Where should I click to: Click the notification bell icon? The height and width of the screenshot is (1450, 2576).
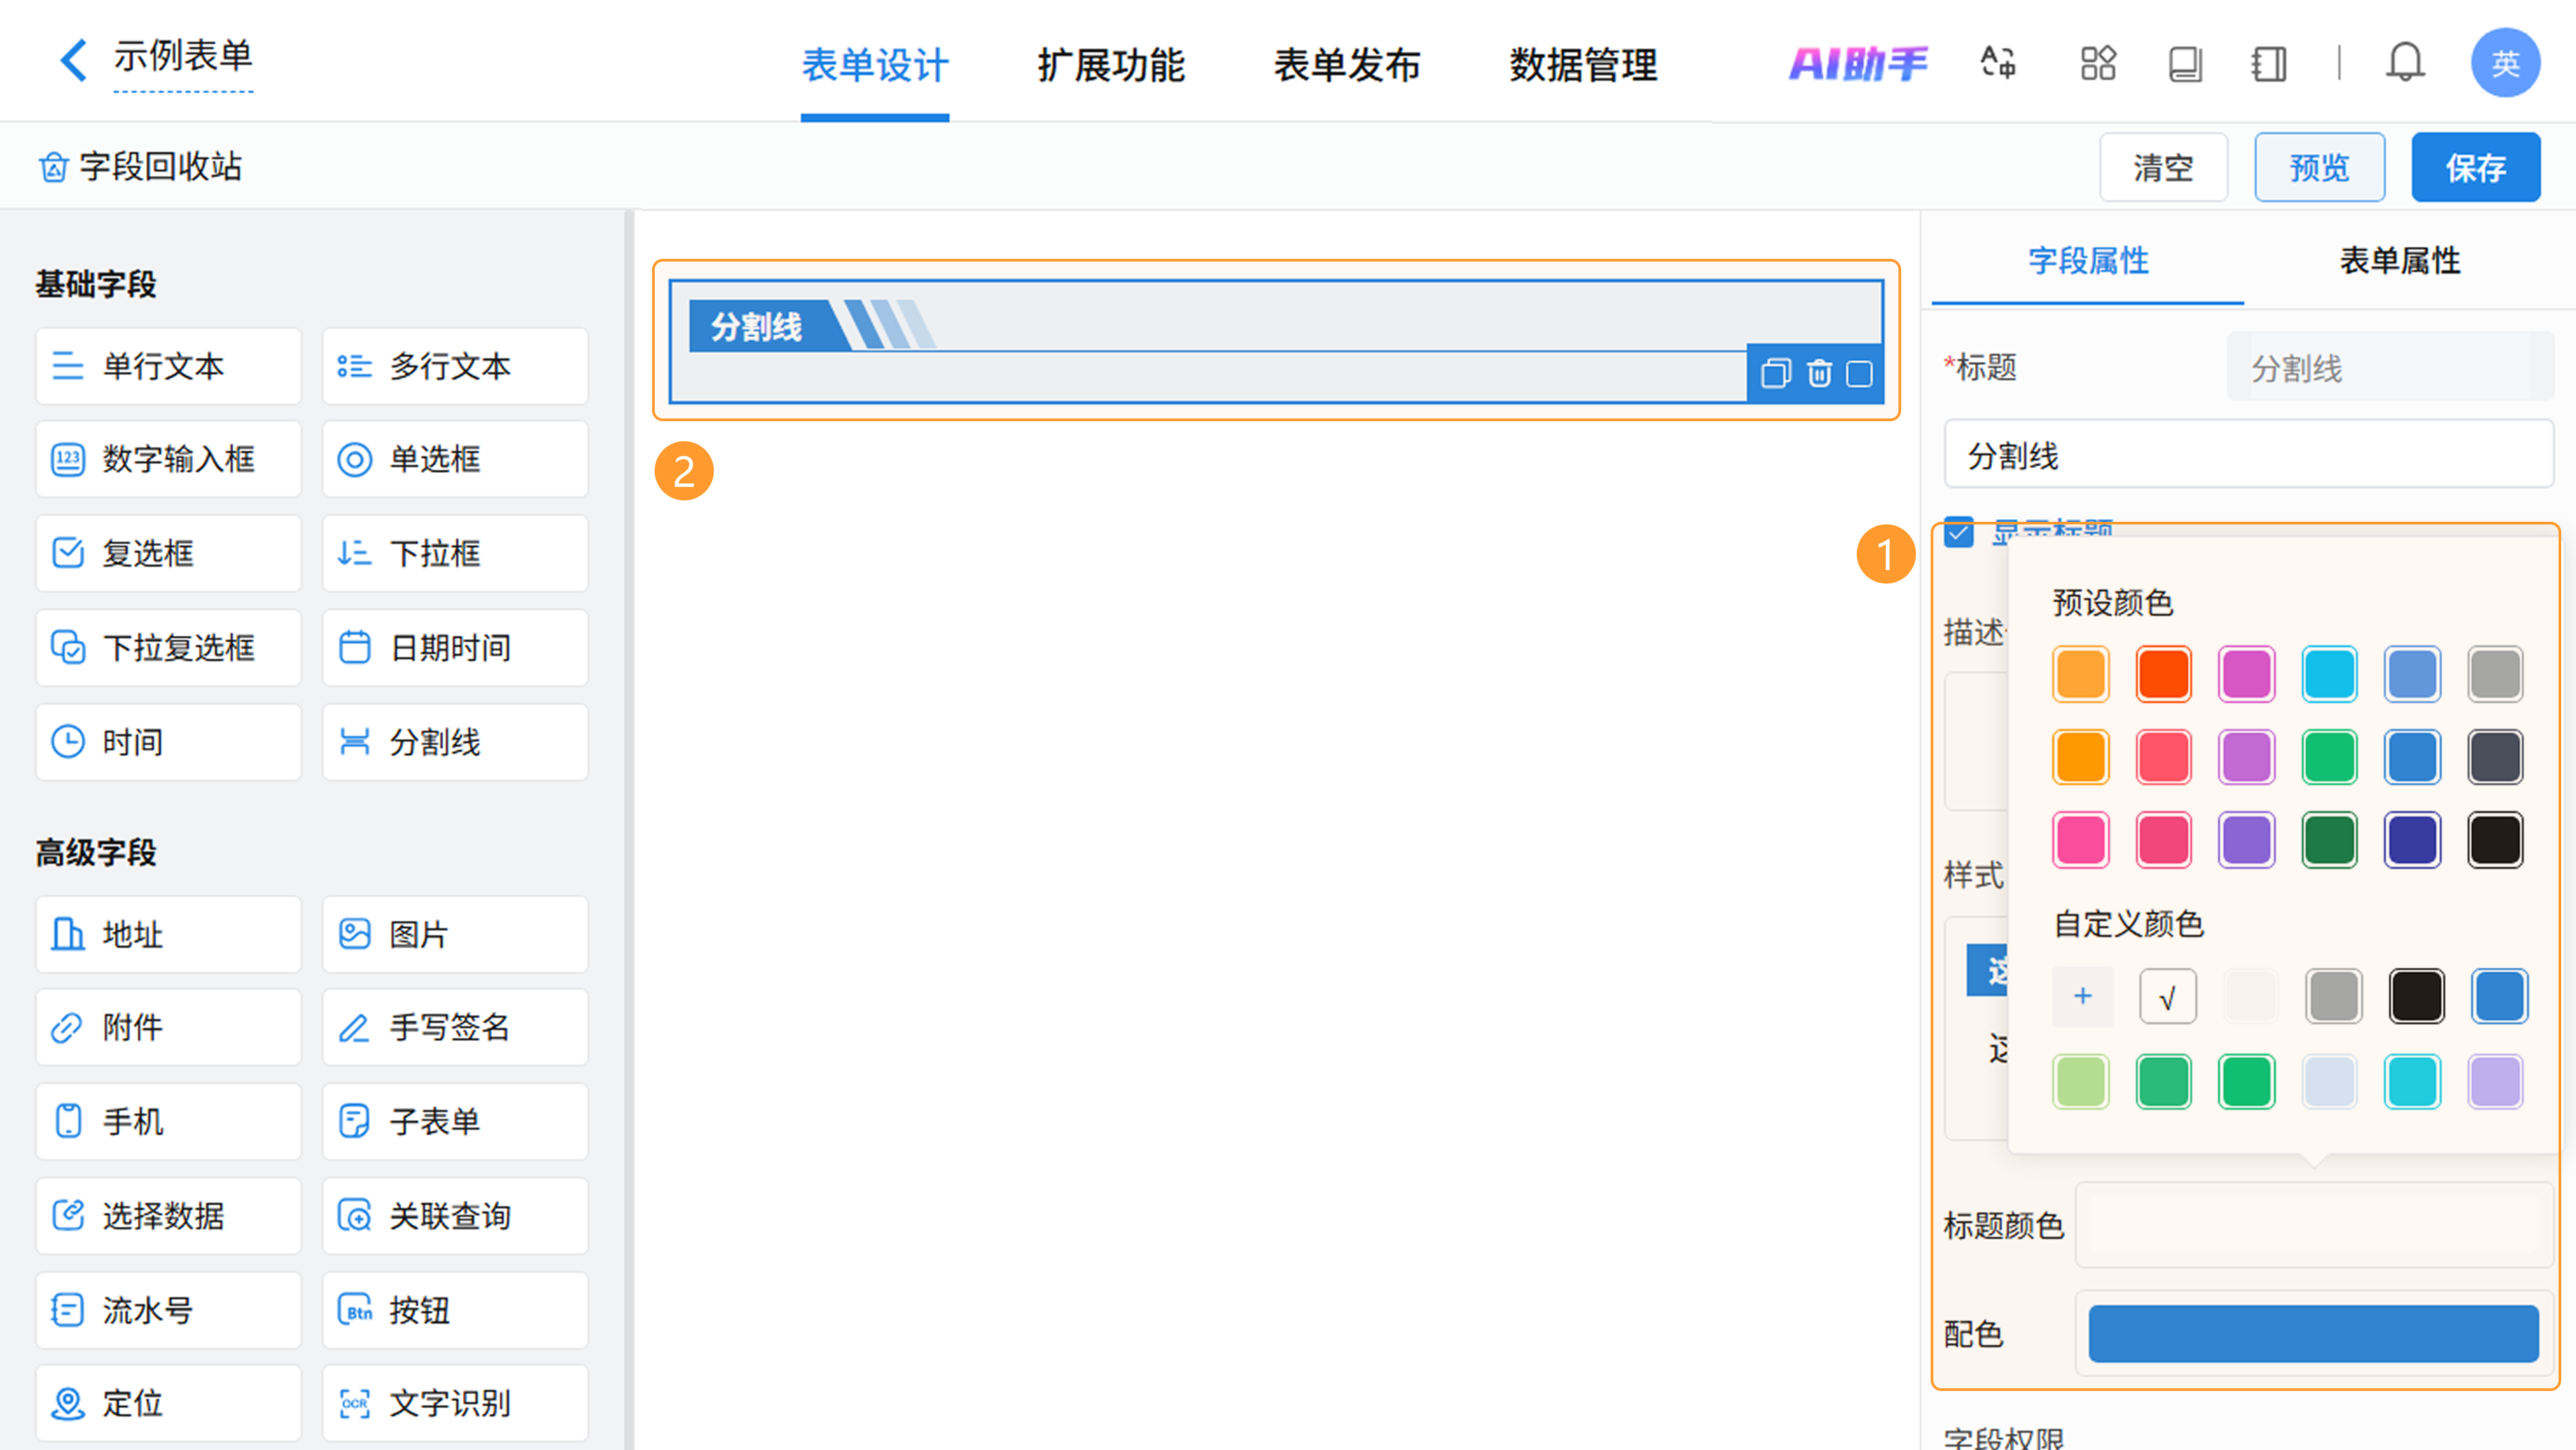pyautogui.click(x=2404, y=63)
